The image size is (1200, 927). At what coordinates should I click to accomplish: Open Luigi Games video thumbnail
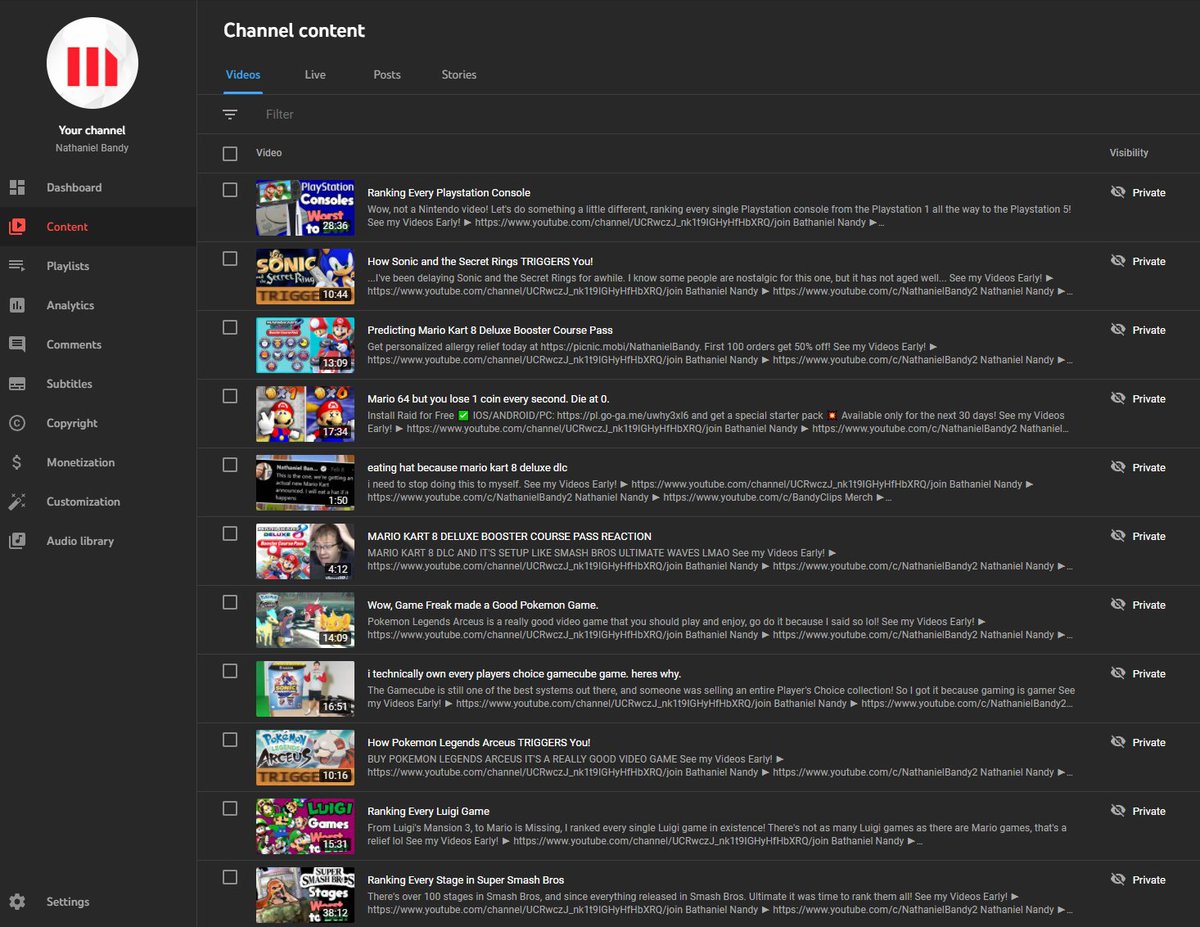(305, 826)
